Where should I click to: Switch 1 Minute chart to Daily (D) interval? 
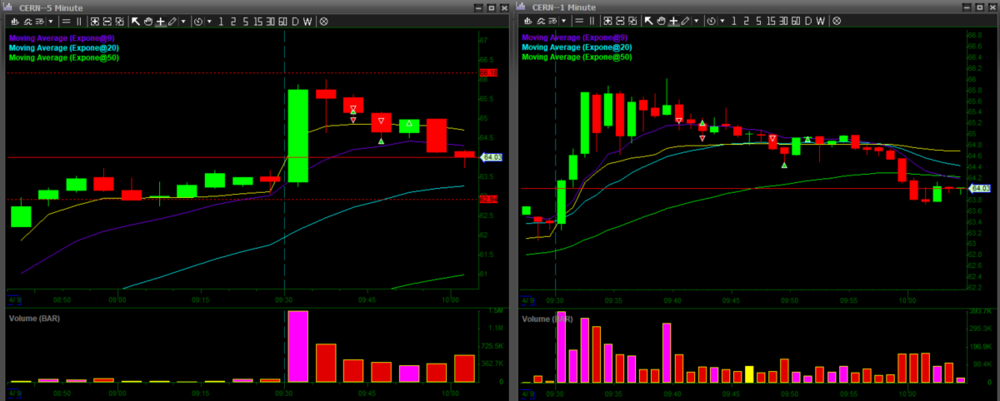click(808, 21)
